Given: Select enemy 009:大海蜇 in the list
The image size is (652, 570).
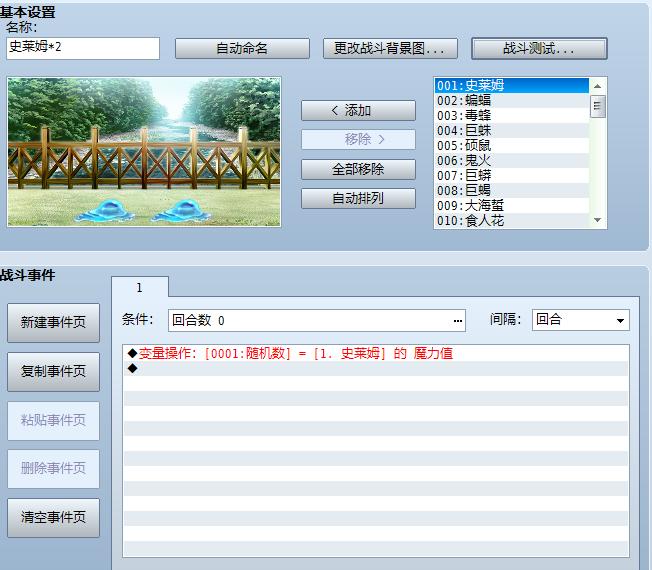Looking at the screenshot, I should click(512, 205).
